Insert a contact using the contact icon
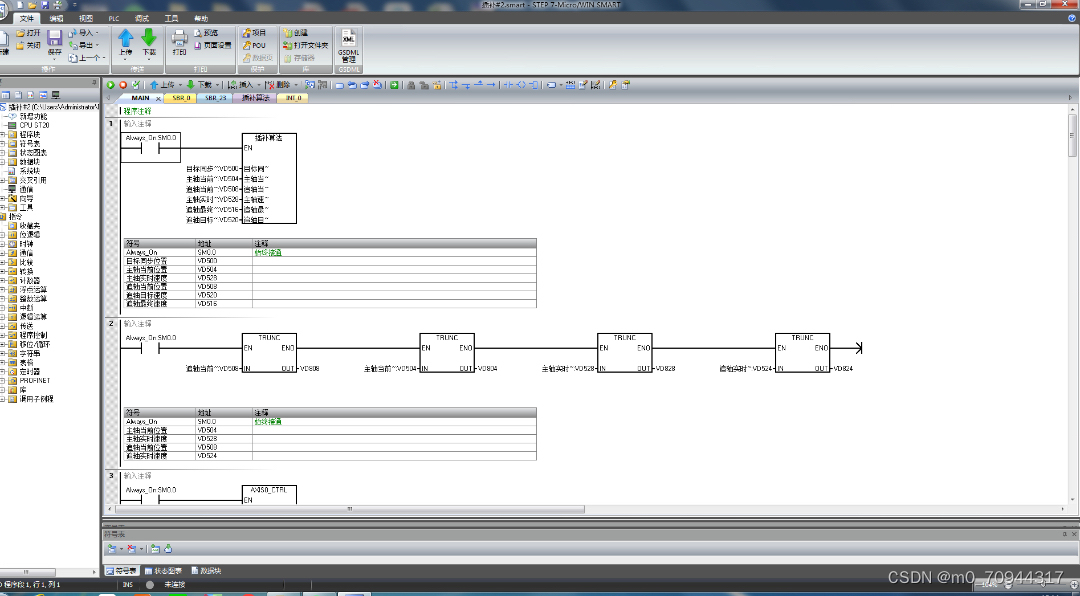The height and width of the screenshot is (596, 1080). [506, 85]
